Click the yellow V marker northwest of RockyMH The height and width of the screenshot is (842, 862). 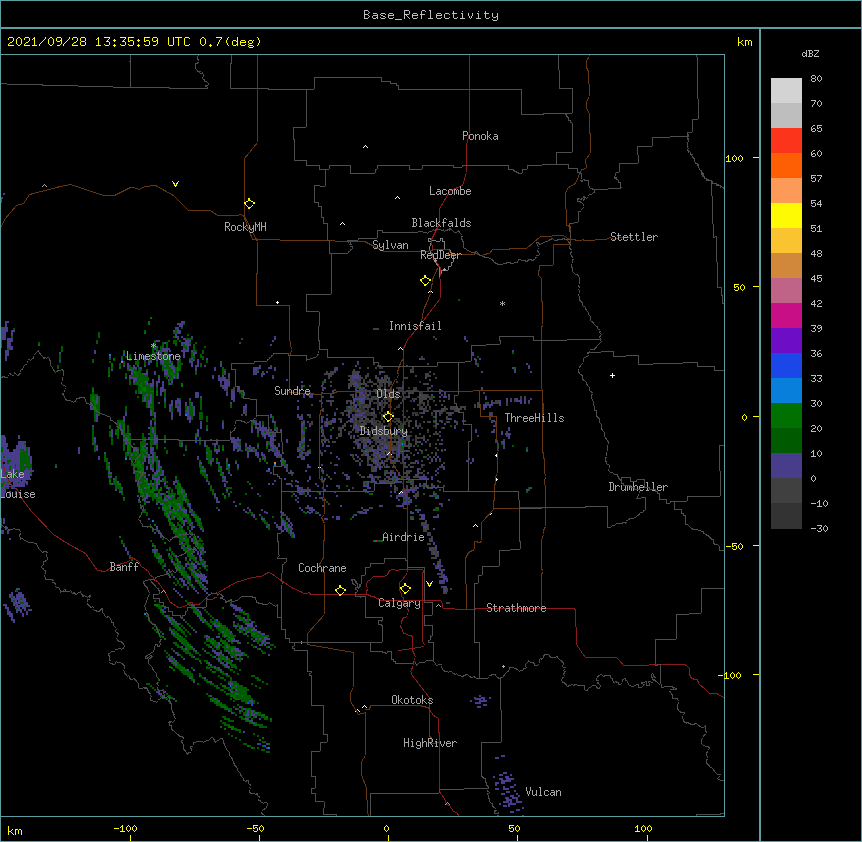tap(175, 184)
